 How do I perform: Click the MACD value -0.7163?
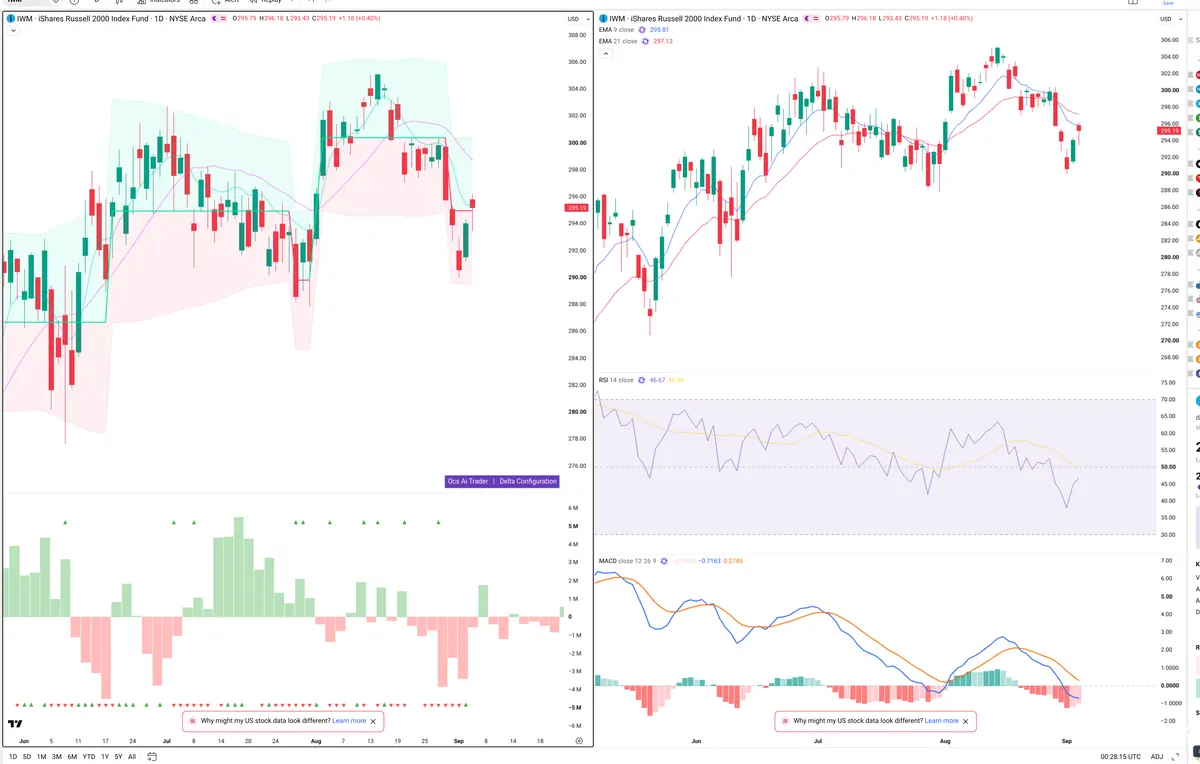click(708, 561)
